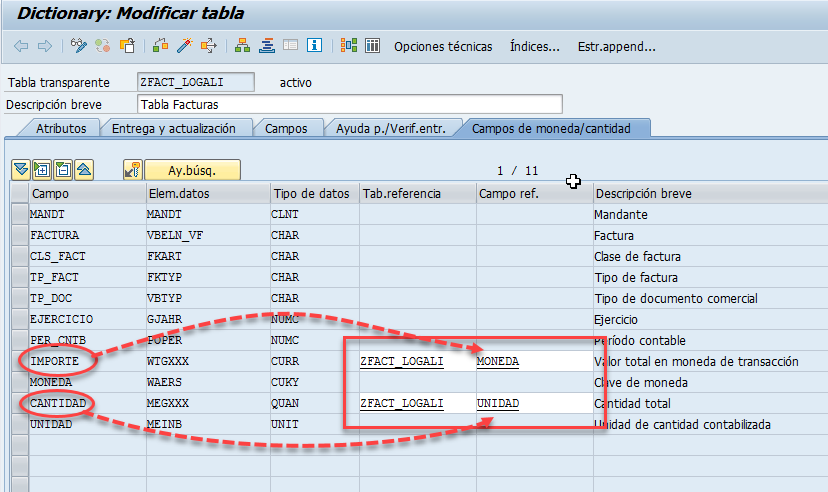Click the collapse-all double up arrow icon
This screenshot has height=492, width=828.
(x=84, y=170)
